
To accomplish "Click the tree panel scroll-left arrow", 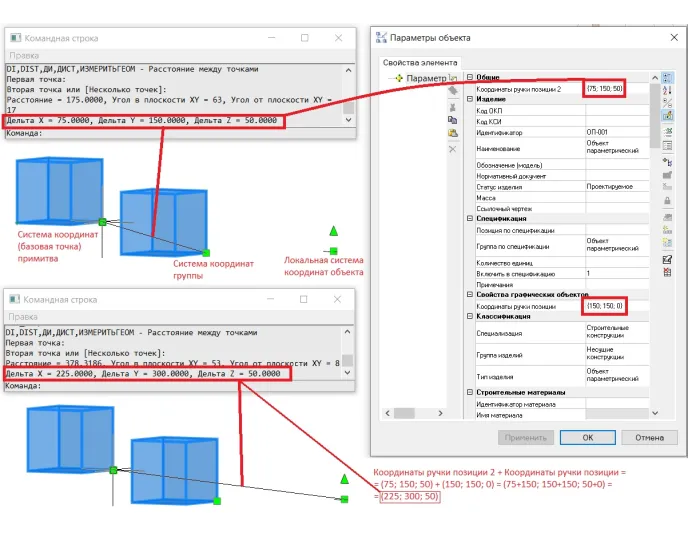I will coord(387,413).
